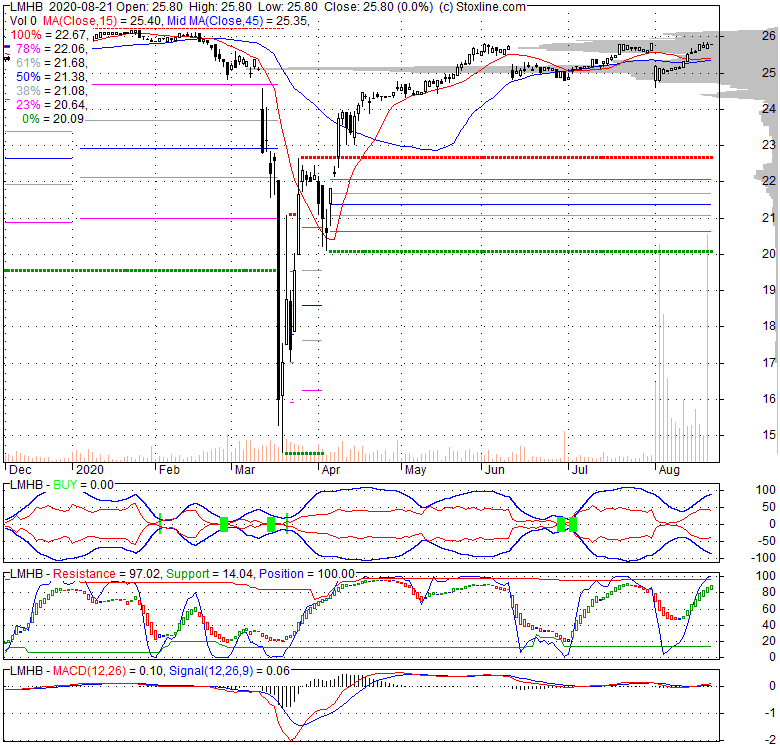Viewport: 780px width, 745px height.
Task: Click the Position = 100.00 label
Action: pyautogui.click(x=307, y=574)
